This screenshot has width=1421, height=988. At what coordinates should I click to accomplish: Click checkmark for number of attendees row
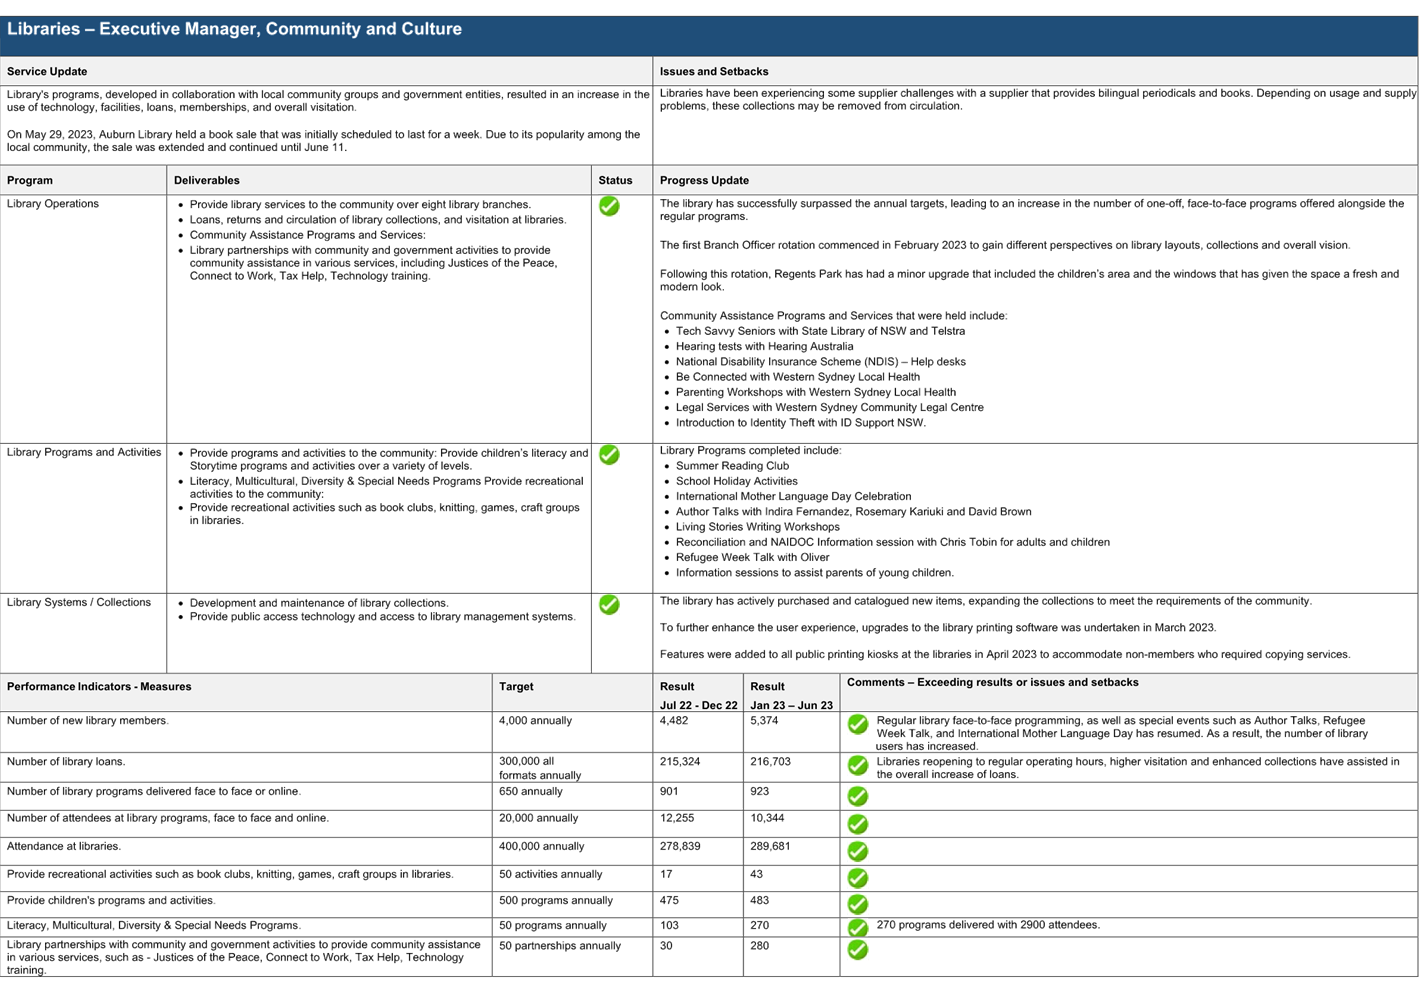858,824
